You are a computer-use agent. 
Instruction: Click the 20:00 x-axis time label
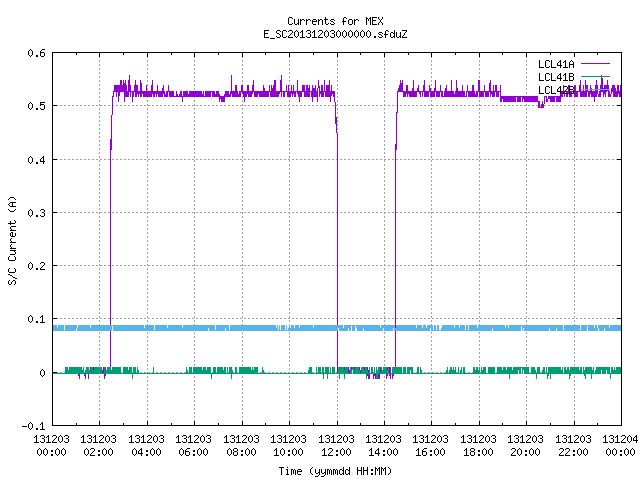click(x=525, y=452)
